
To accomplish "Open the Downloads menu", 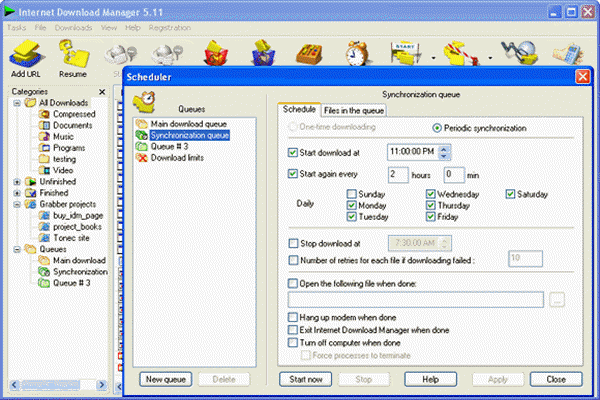I will click(x=73, y=27).
